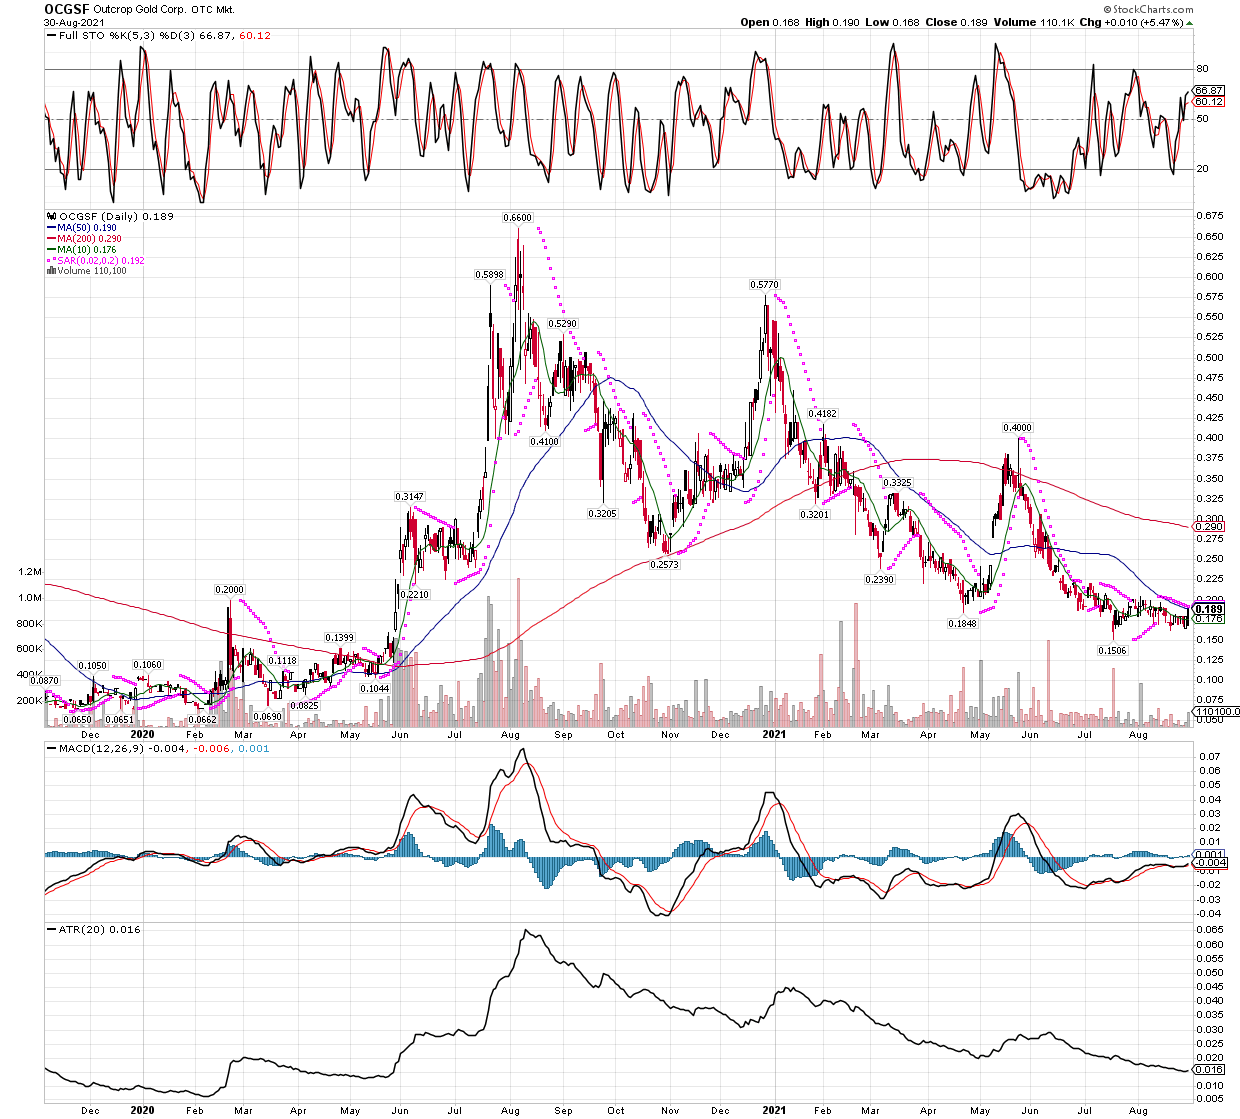Click the MACD(12,26,9) indicator label
The width and height of the screenshot is (1240, 1119).
click(x=100, y=748)
